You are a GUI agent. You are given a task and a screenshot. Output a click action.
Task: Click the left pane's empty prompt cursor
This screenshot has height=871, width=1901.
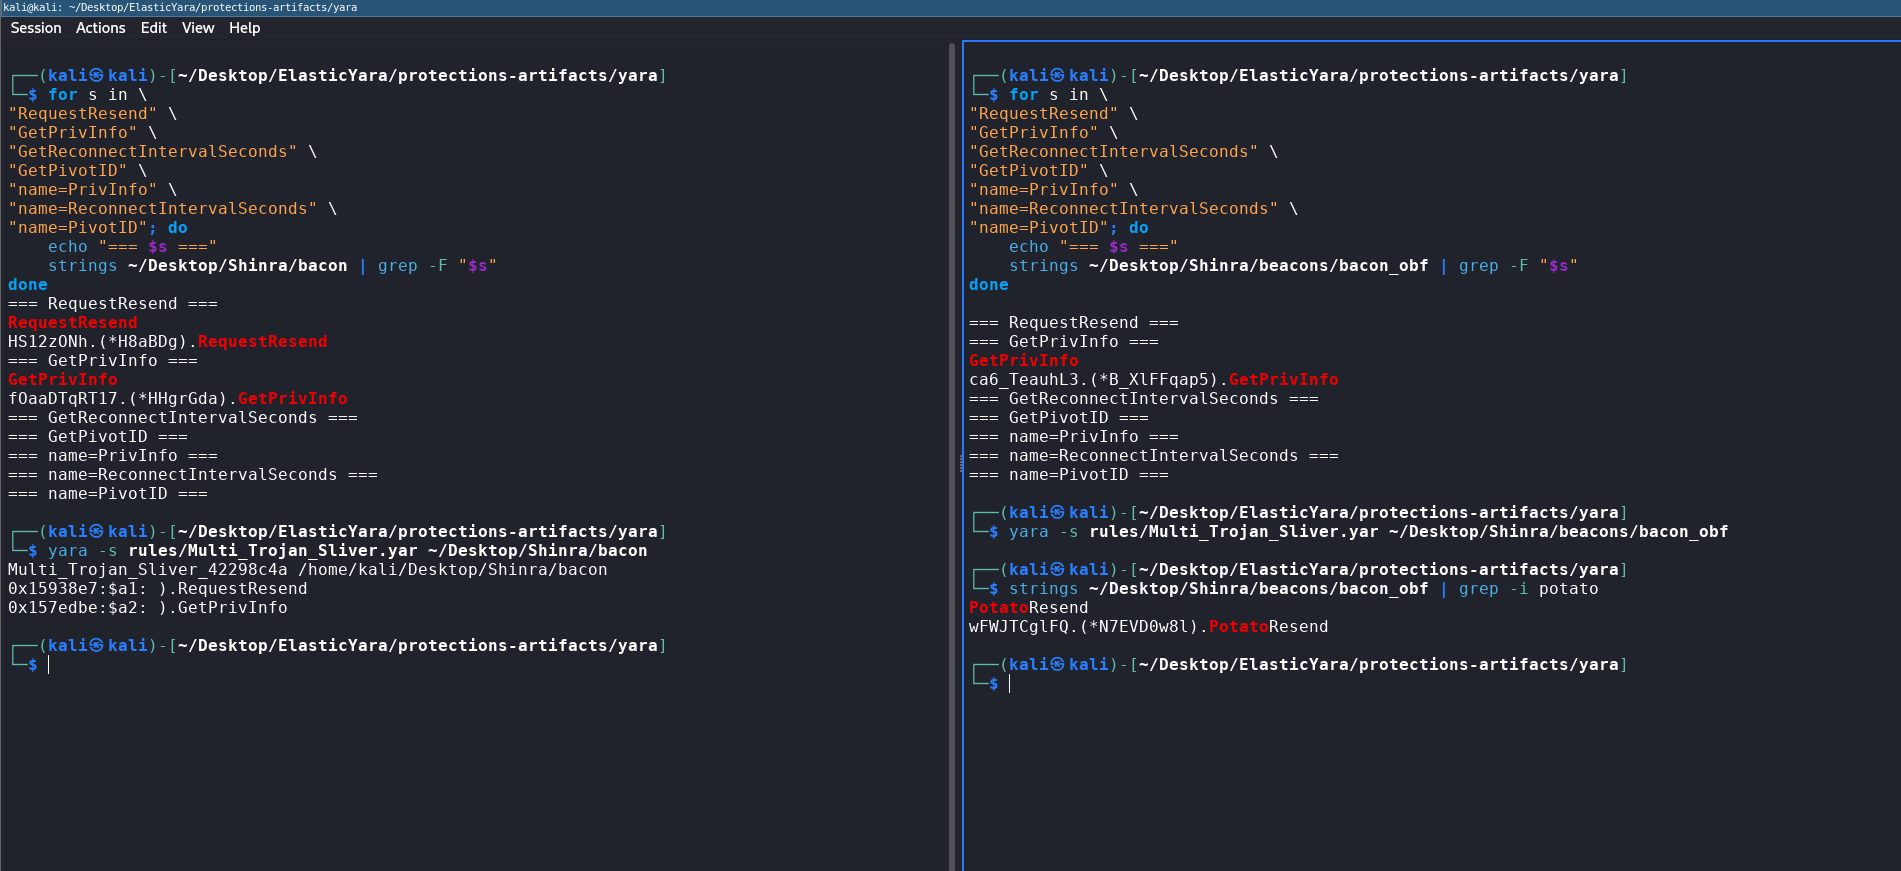48,665
